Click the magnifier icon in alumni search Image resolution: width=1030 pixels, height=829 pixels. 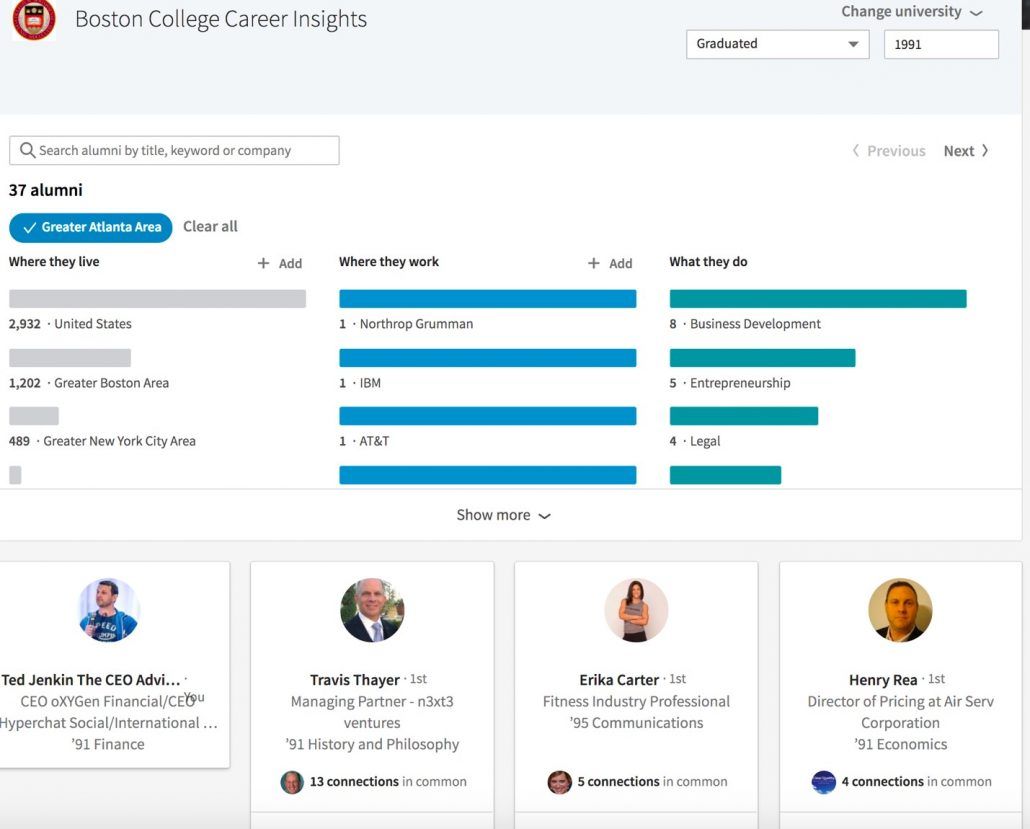27,150
